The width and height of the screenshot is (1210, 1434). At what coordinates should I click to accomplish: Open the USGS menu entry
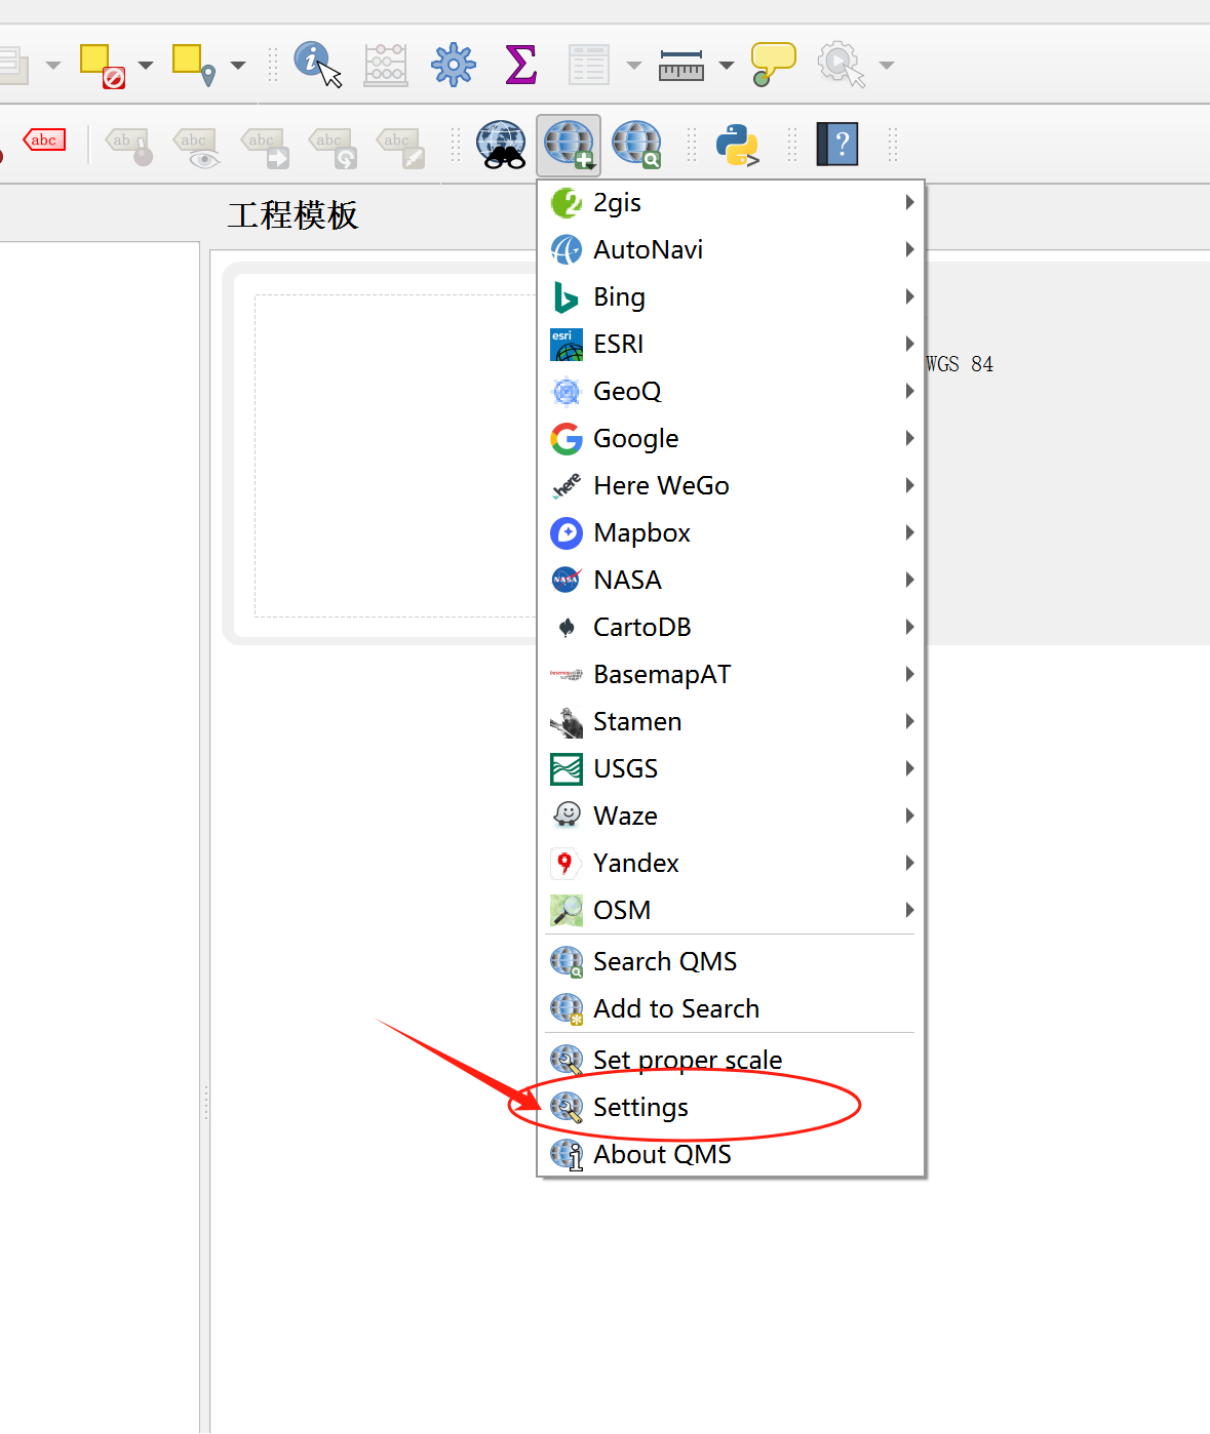pos(731,769)
